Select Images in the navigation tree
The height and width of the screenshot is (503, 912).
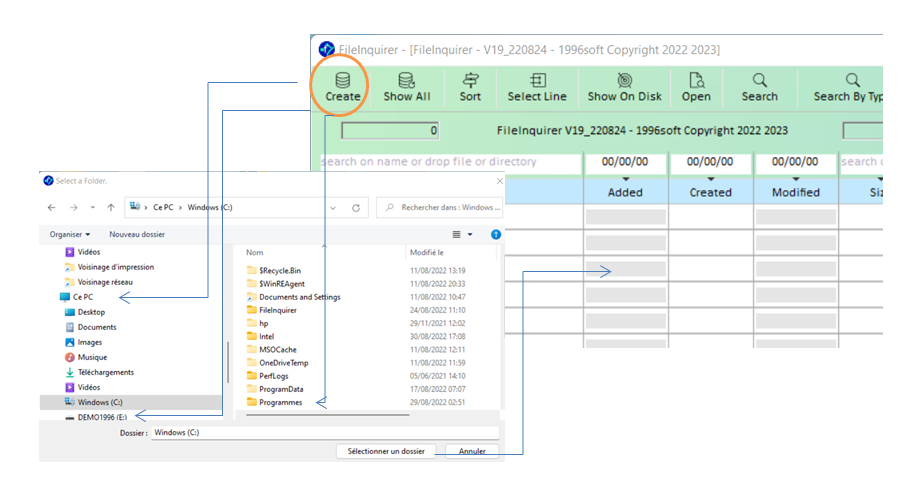[90, 343]
